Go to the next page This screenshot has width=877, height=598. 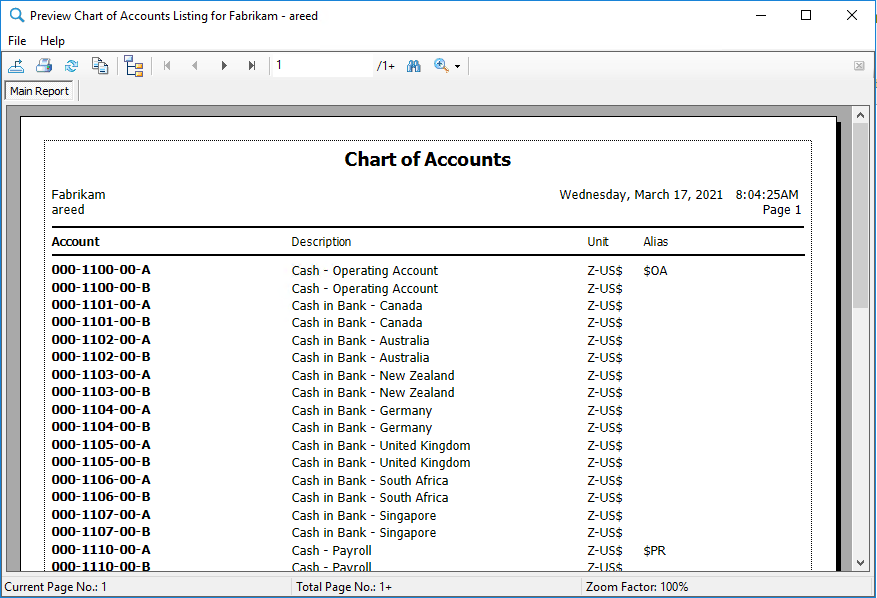pyautogui.click(x=224, y=66)
